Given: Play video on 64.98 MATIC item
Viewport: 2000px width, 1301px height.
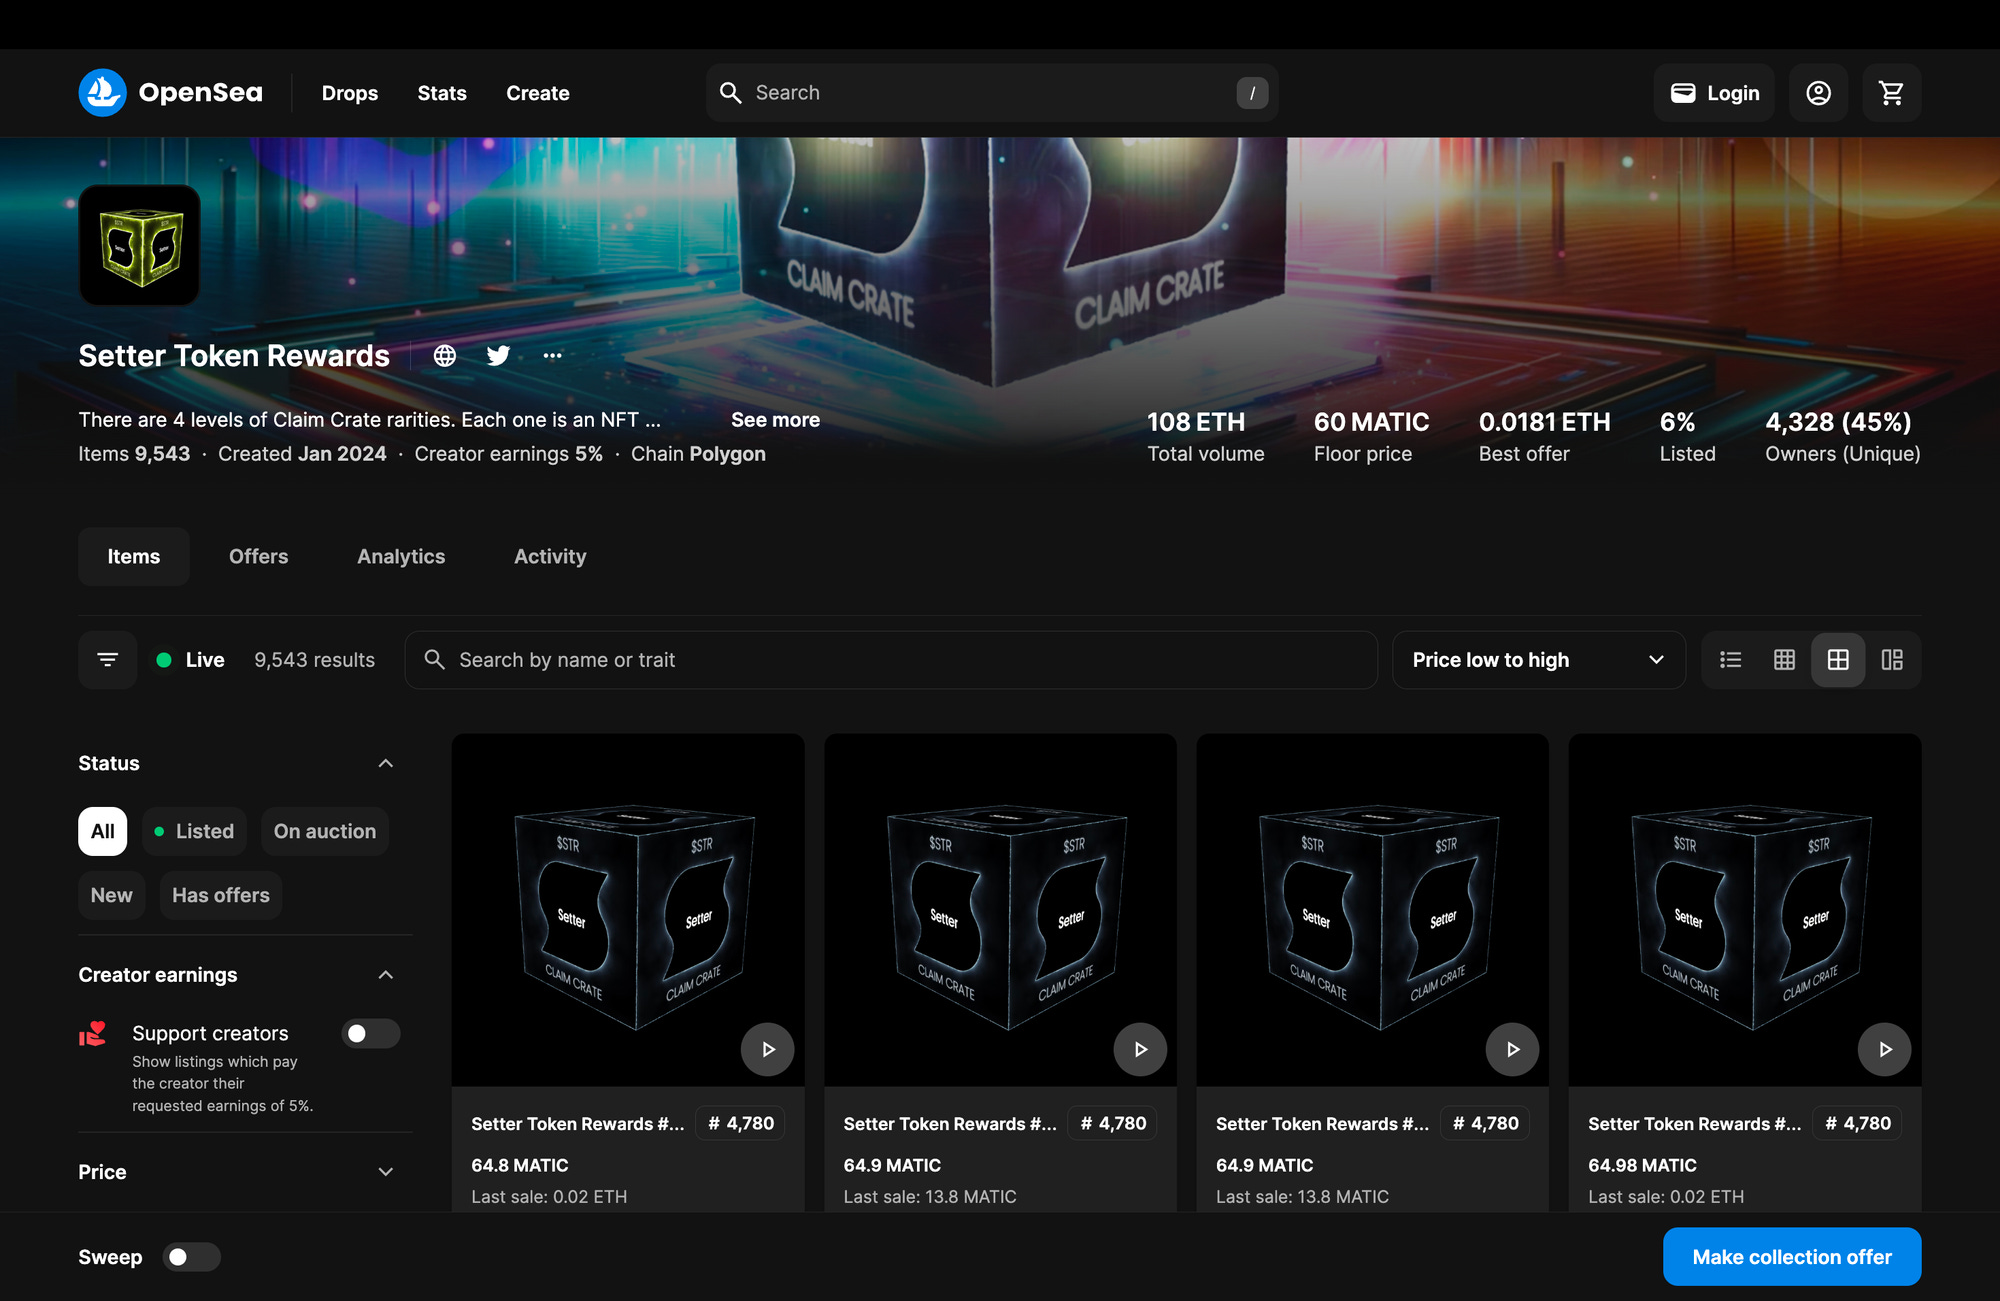Looking at the screenshot, I should point(1884,1049).
